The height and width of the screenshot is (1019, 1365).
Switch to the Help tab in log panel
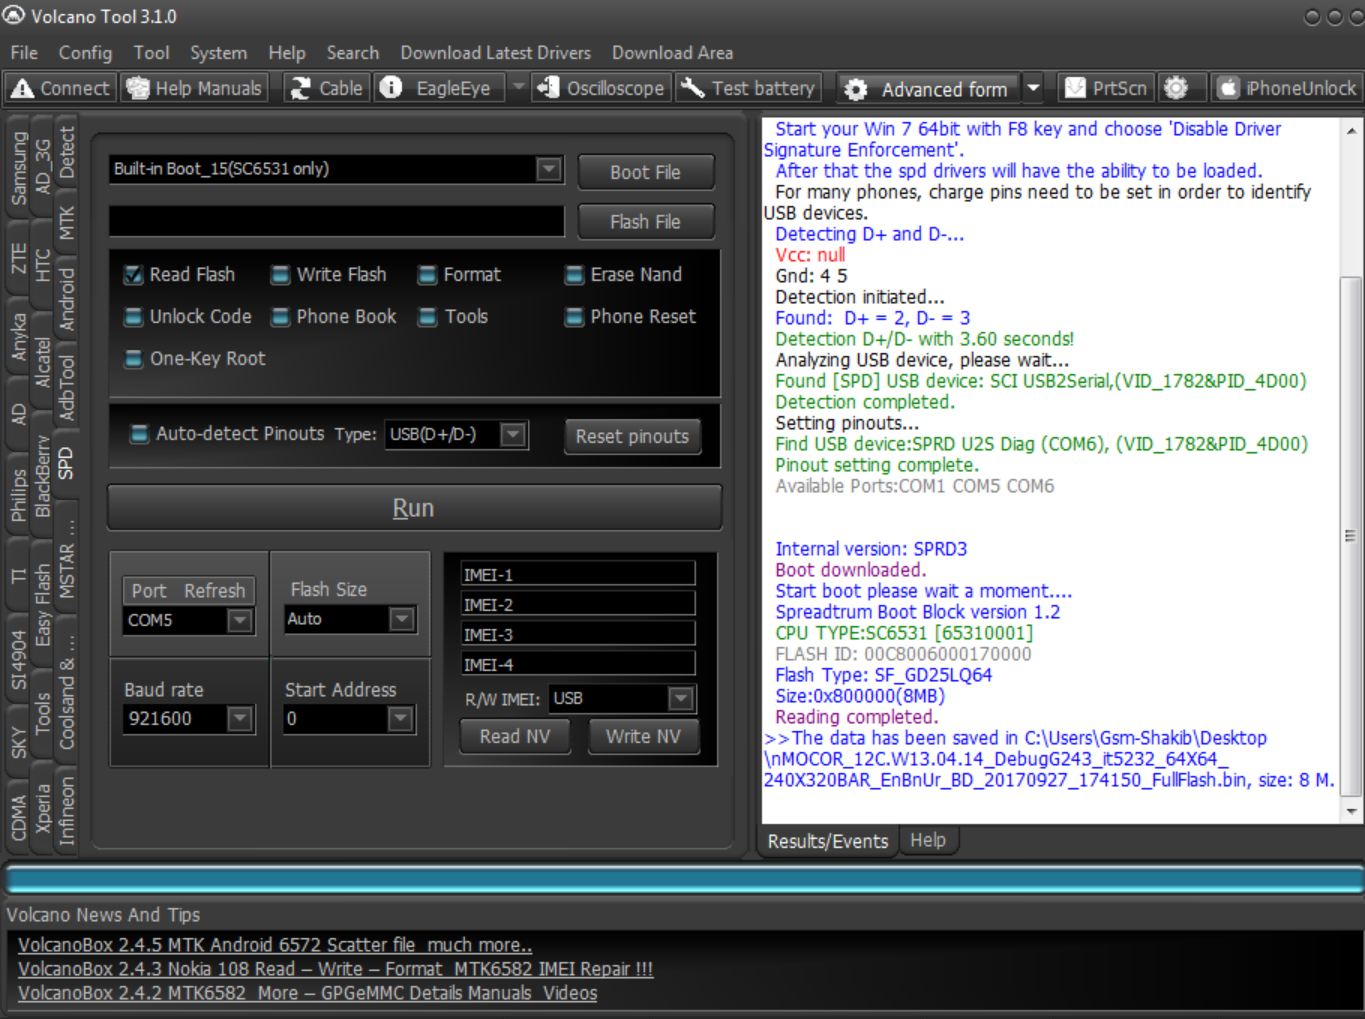click(x=927, y=840)
